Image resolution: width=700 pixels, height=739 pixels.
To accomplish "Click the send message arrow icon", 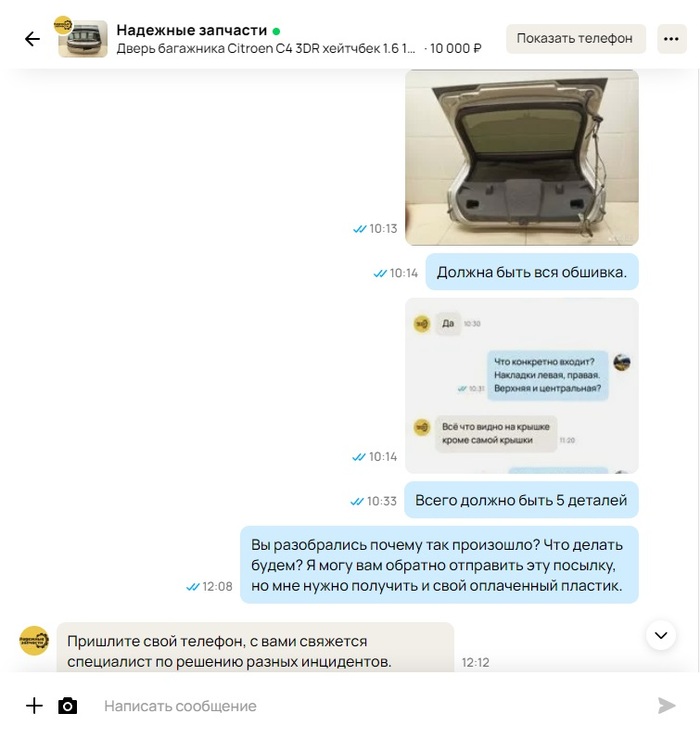I will pos(667,706).
